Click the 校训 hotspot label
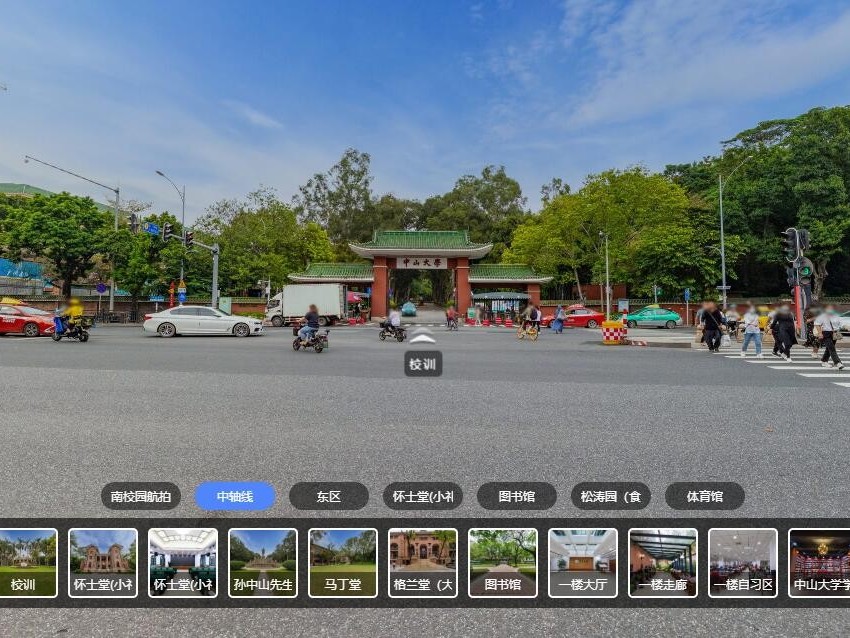The width and height of the screenshot is (850, 638). 423,364
